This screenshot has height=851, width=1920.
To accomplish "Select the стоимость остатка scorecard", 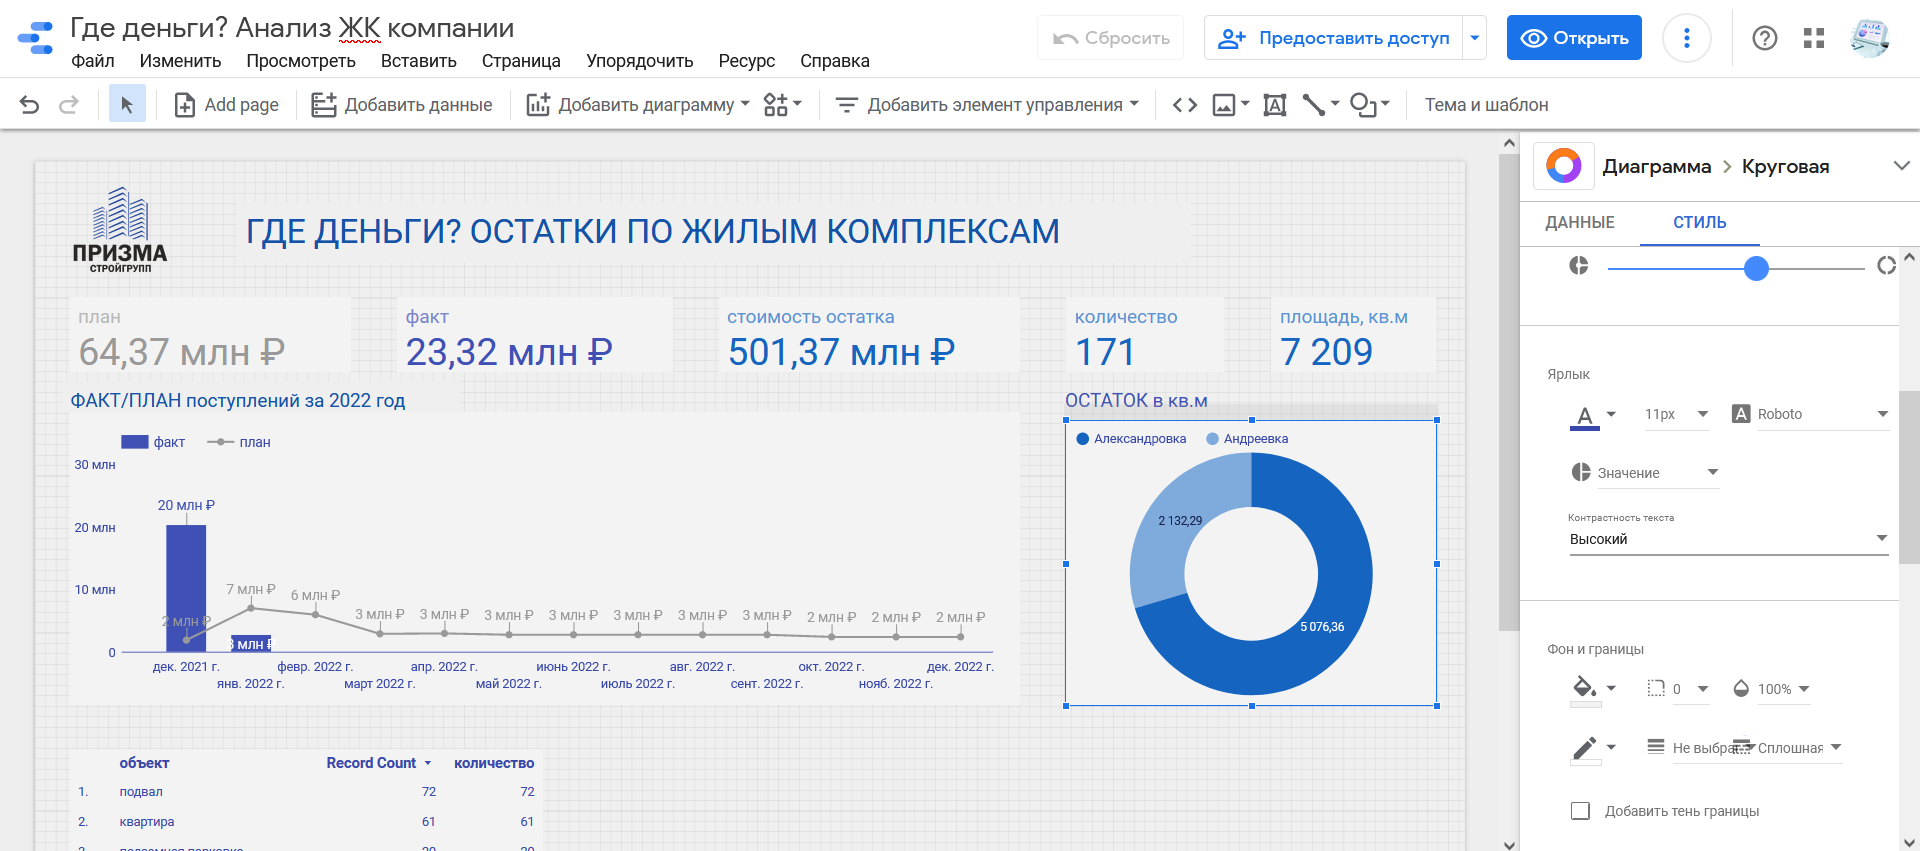I will point(868,335).
